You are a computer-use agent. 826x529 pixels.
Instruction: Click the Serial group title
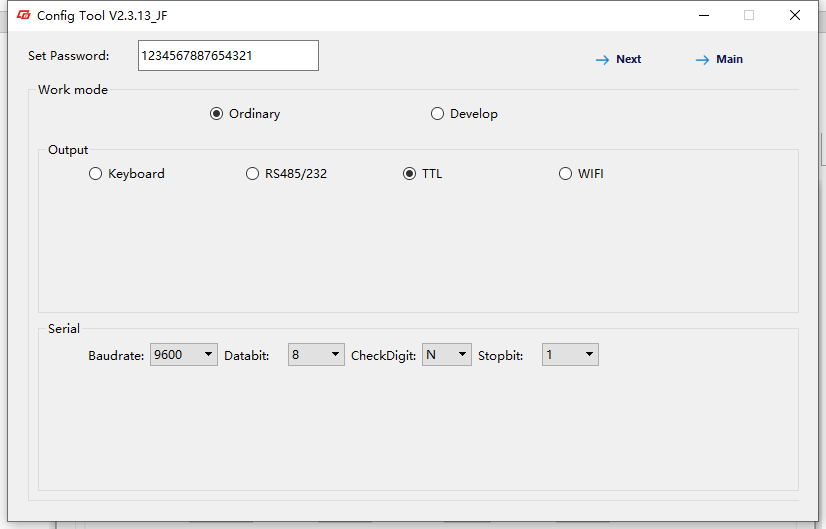point(64,329)
